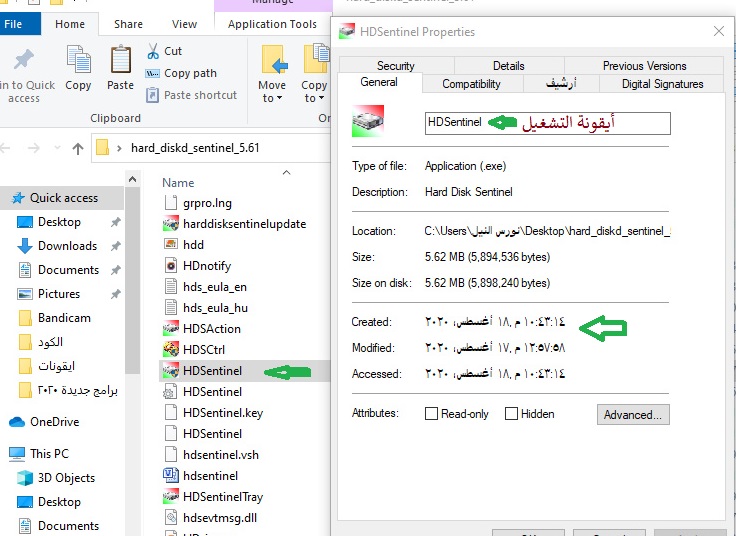Enable the Read-only attribute checkbox
This screenshot has height=536, width=736.
(x=432, y=414)
